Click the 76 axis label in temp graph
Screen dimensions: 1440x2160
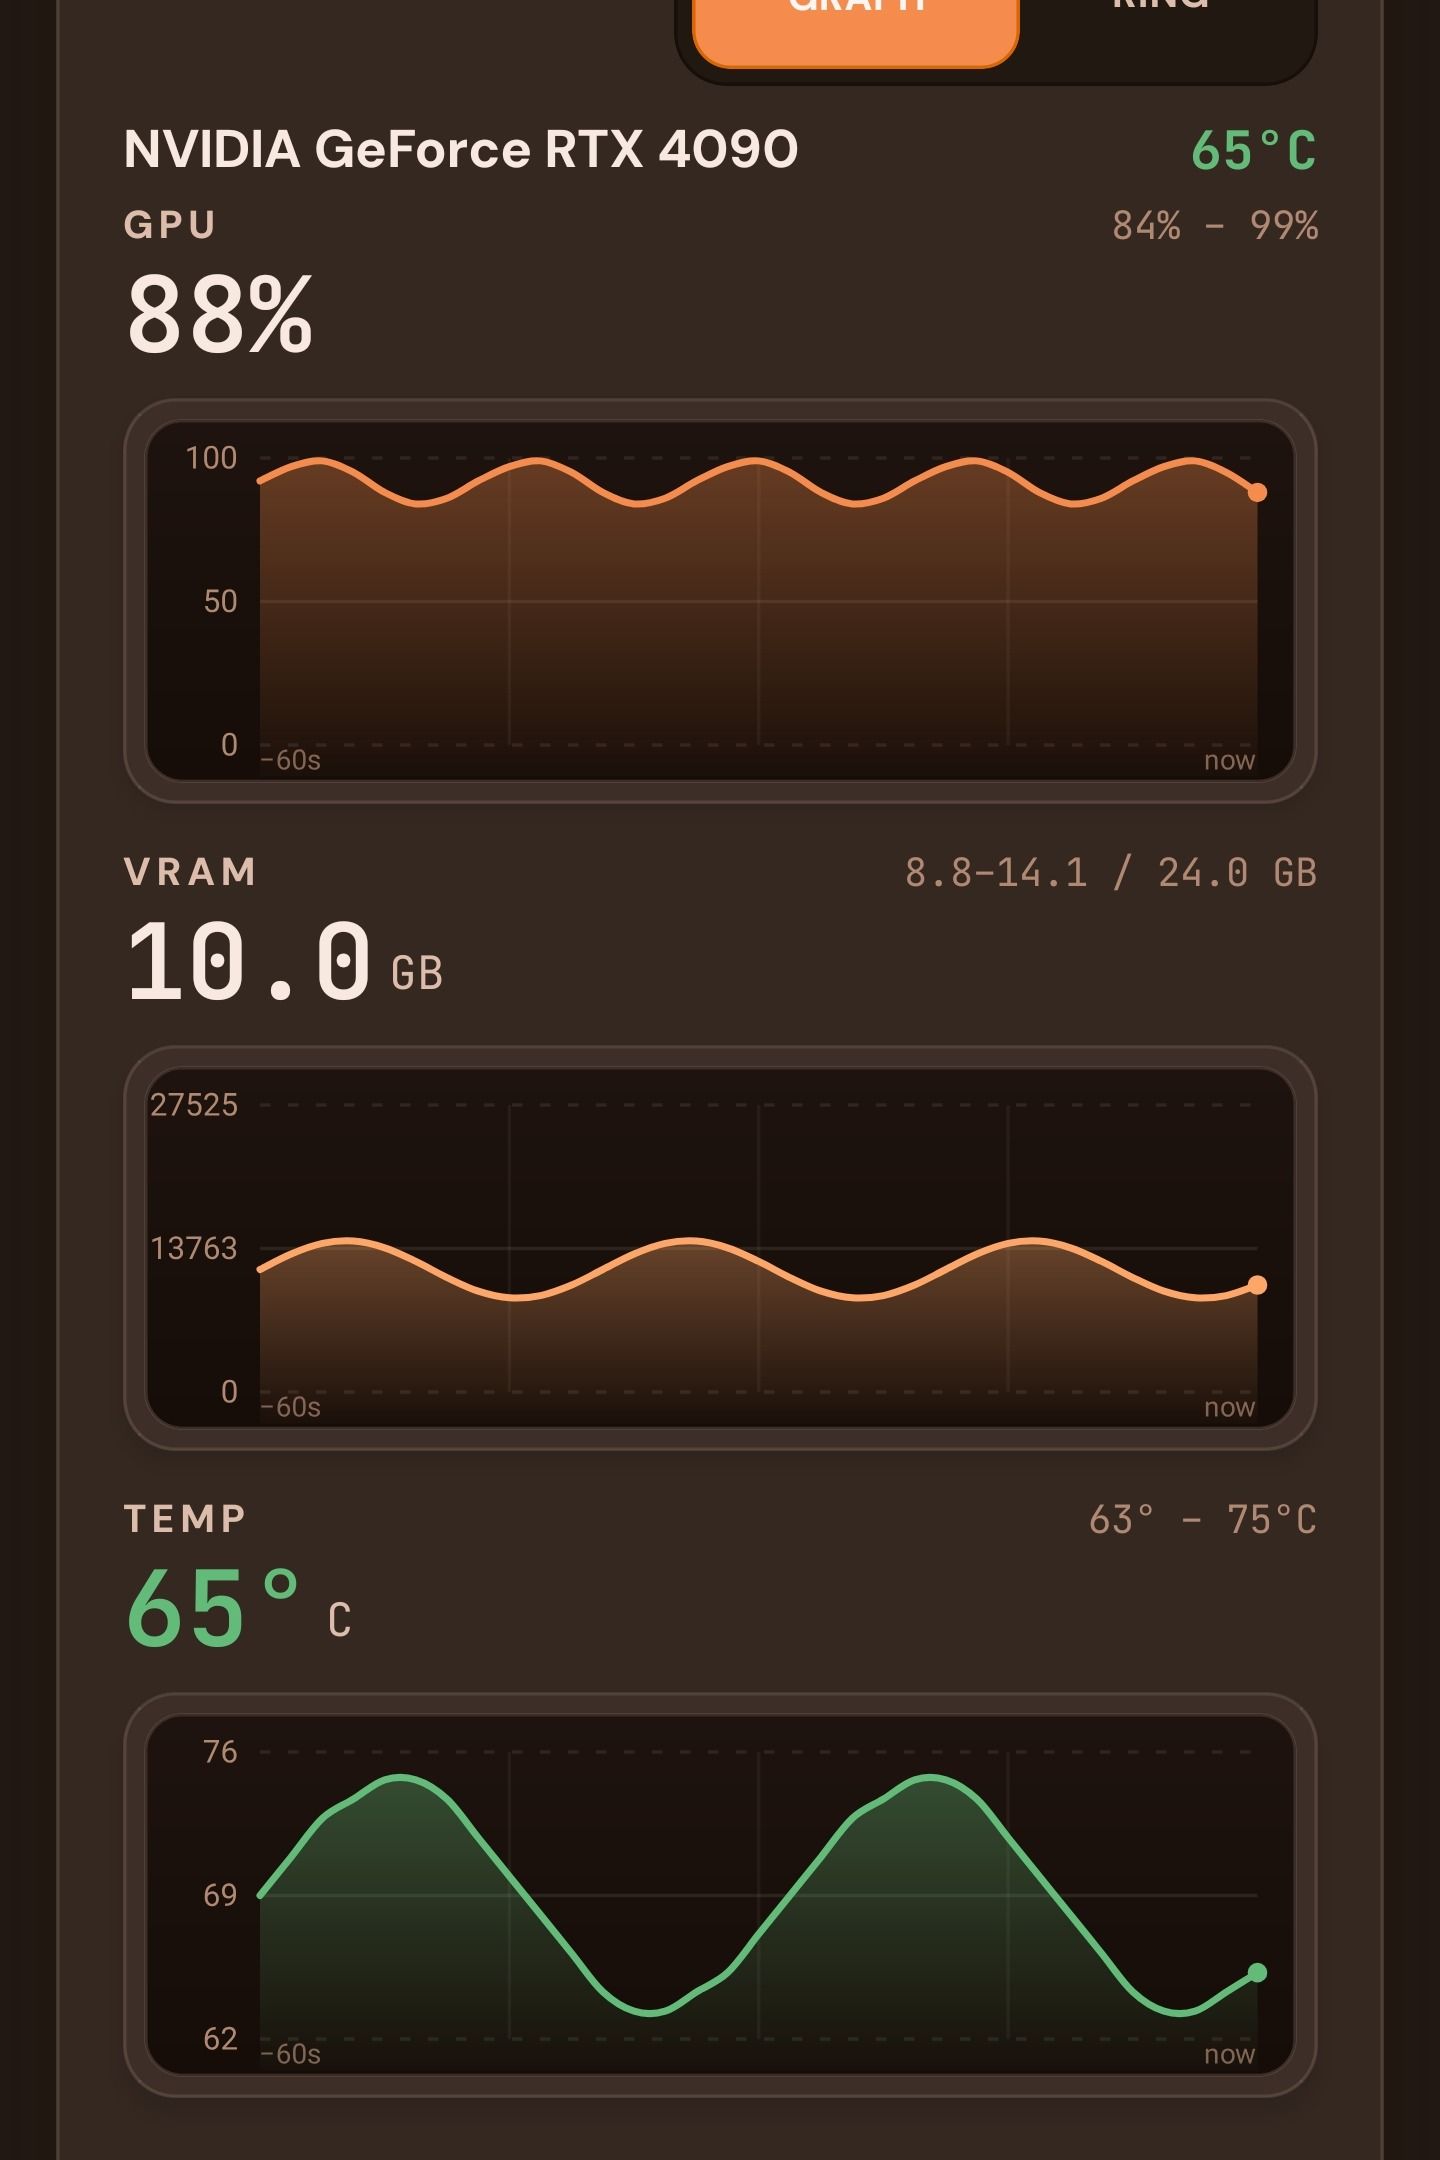[x=220, y=1752]
